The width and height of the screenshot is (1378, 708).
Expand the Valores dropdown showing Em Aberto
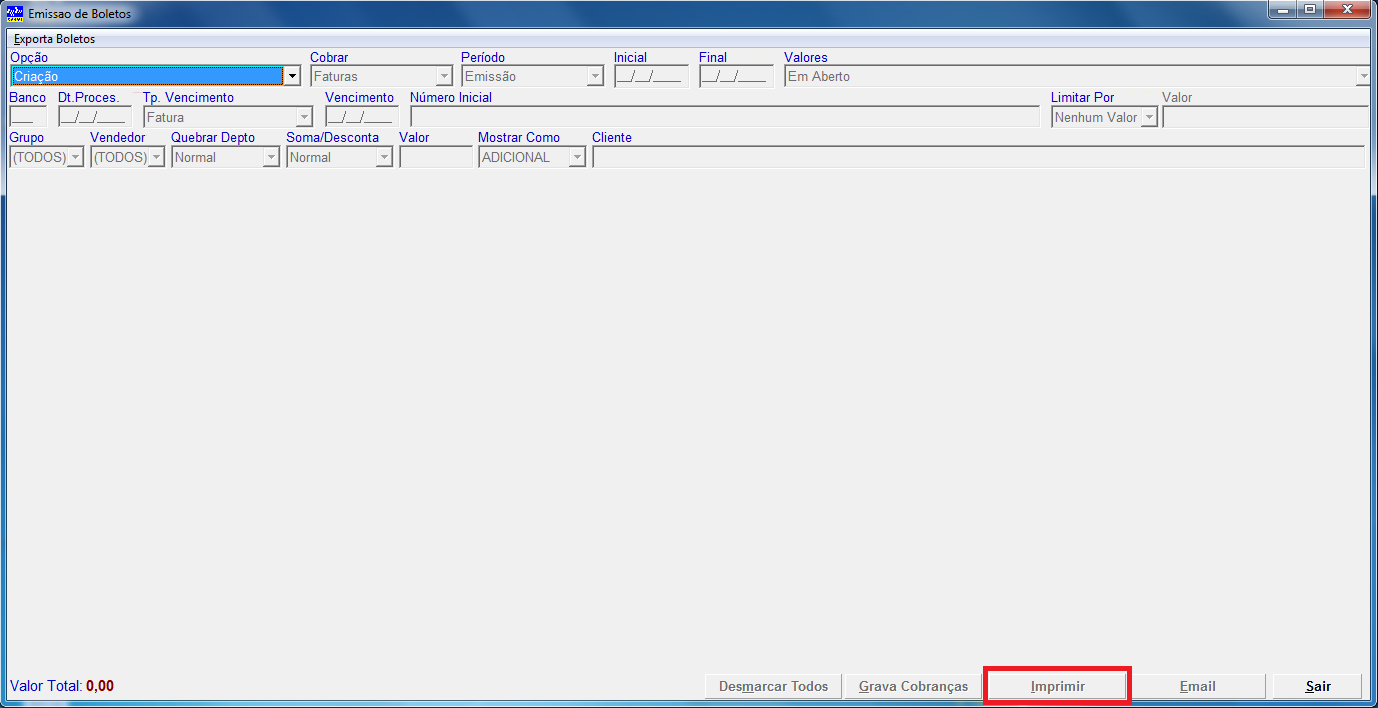click(x=1077, y=76)
